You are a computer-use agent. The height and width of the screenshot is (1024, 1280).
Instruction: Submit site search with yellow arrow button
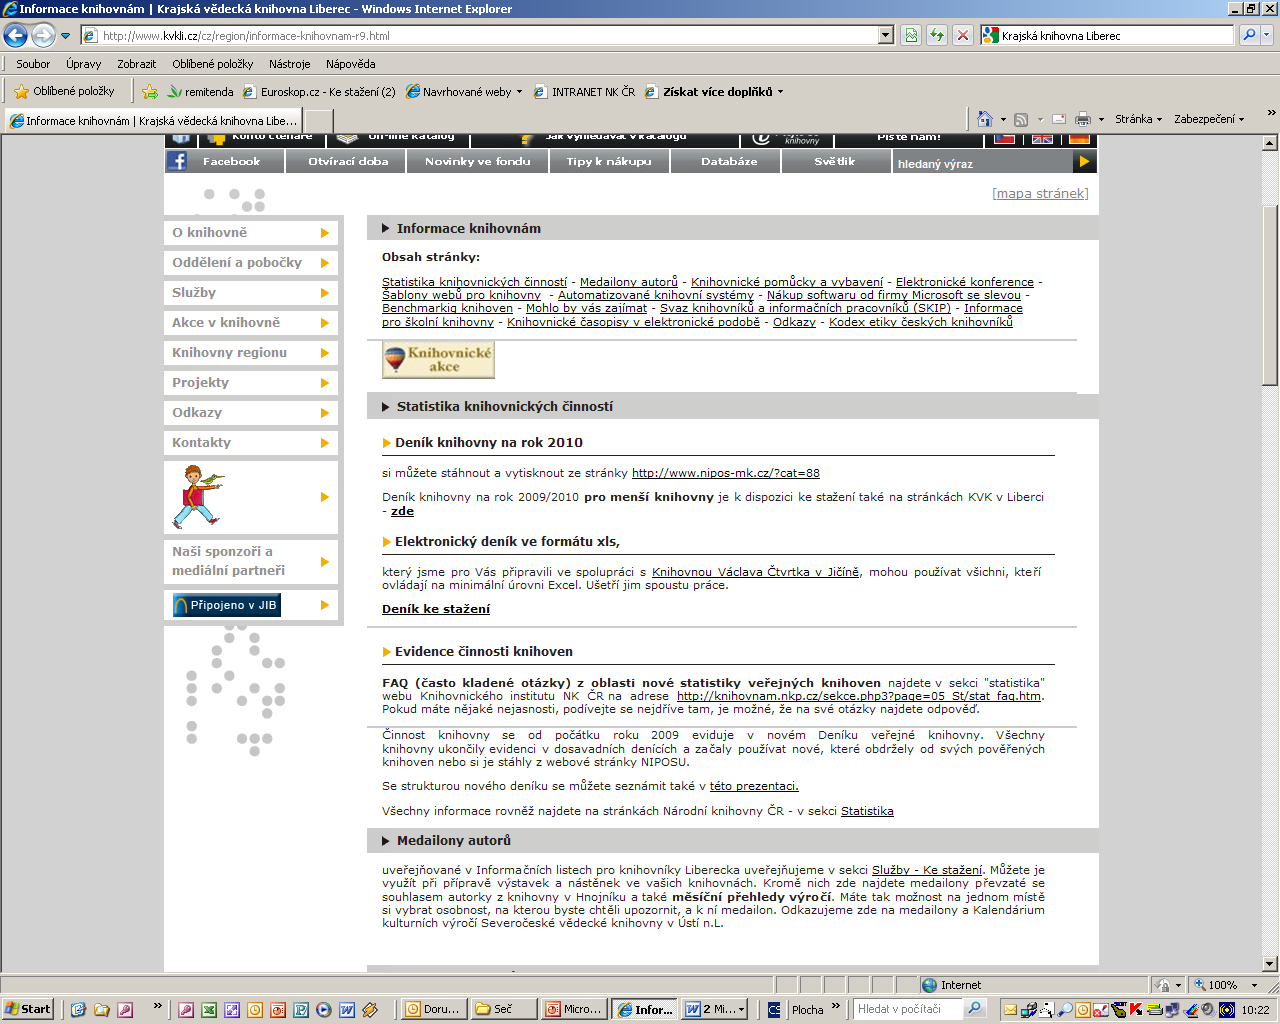(1084, 161)
